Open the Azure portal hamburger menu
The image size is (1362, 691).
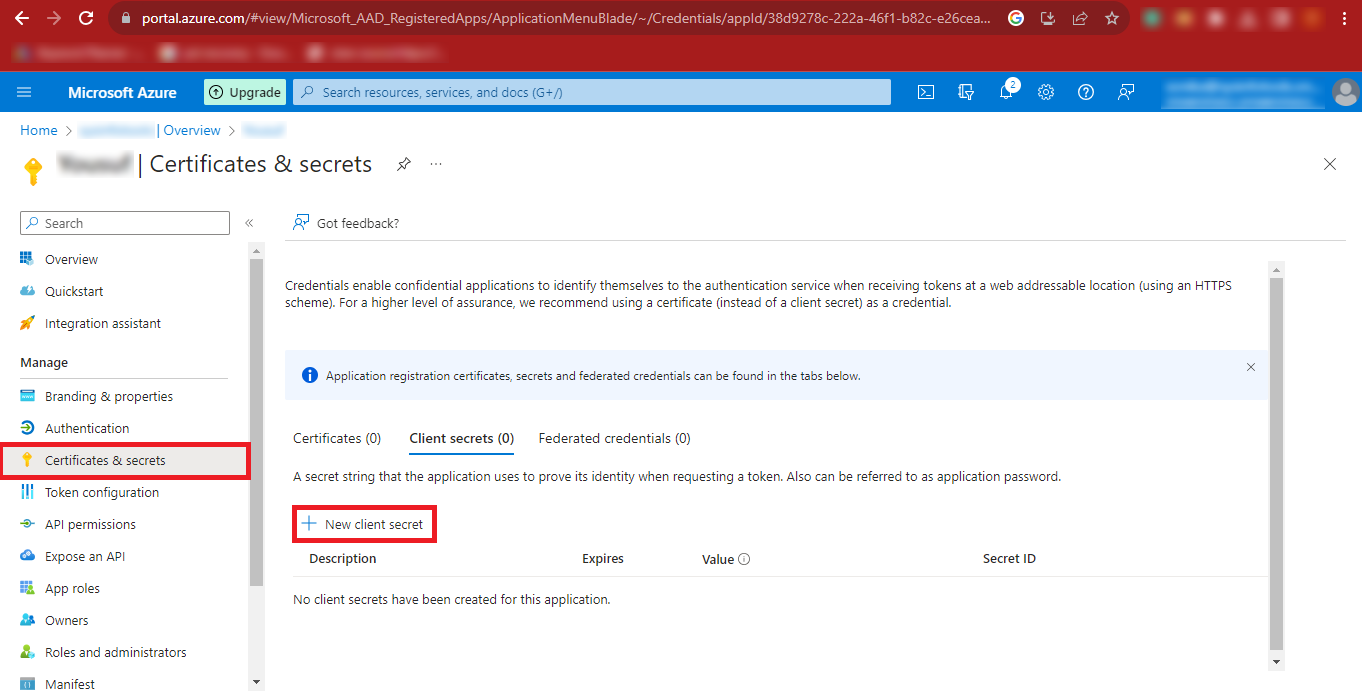click(x=24, y=92)
